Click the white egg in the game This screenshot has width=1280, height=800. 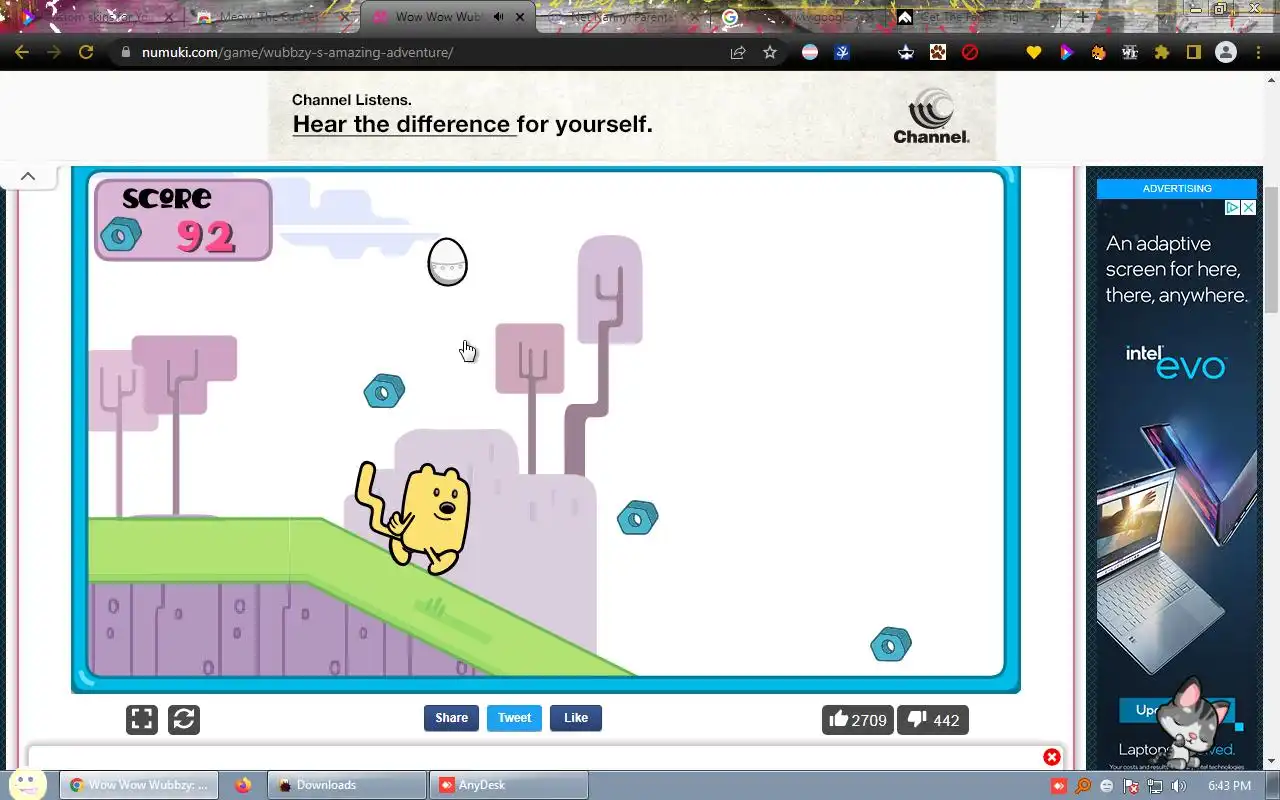[447, 262]
